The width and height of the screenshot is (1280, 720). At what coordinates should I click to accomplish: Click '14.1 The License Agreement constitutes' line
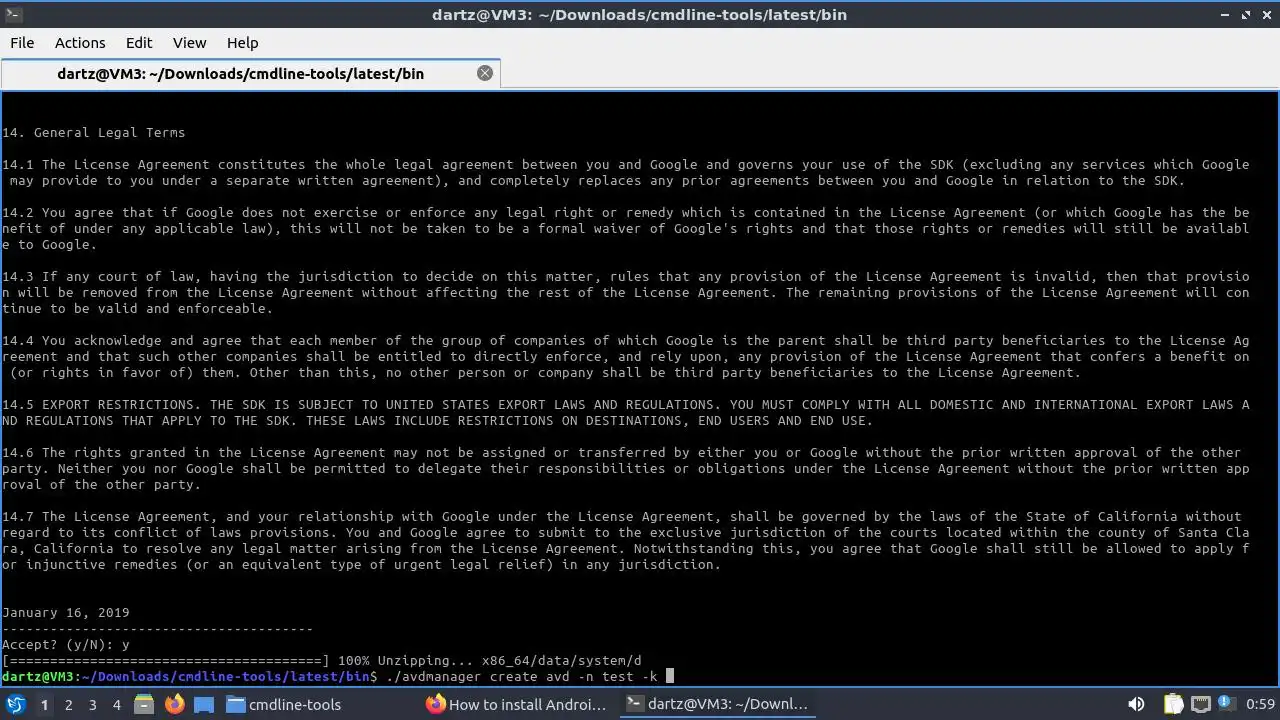(625, 165)
